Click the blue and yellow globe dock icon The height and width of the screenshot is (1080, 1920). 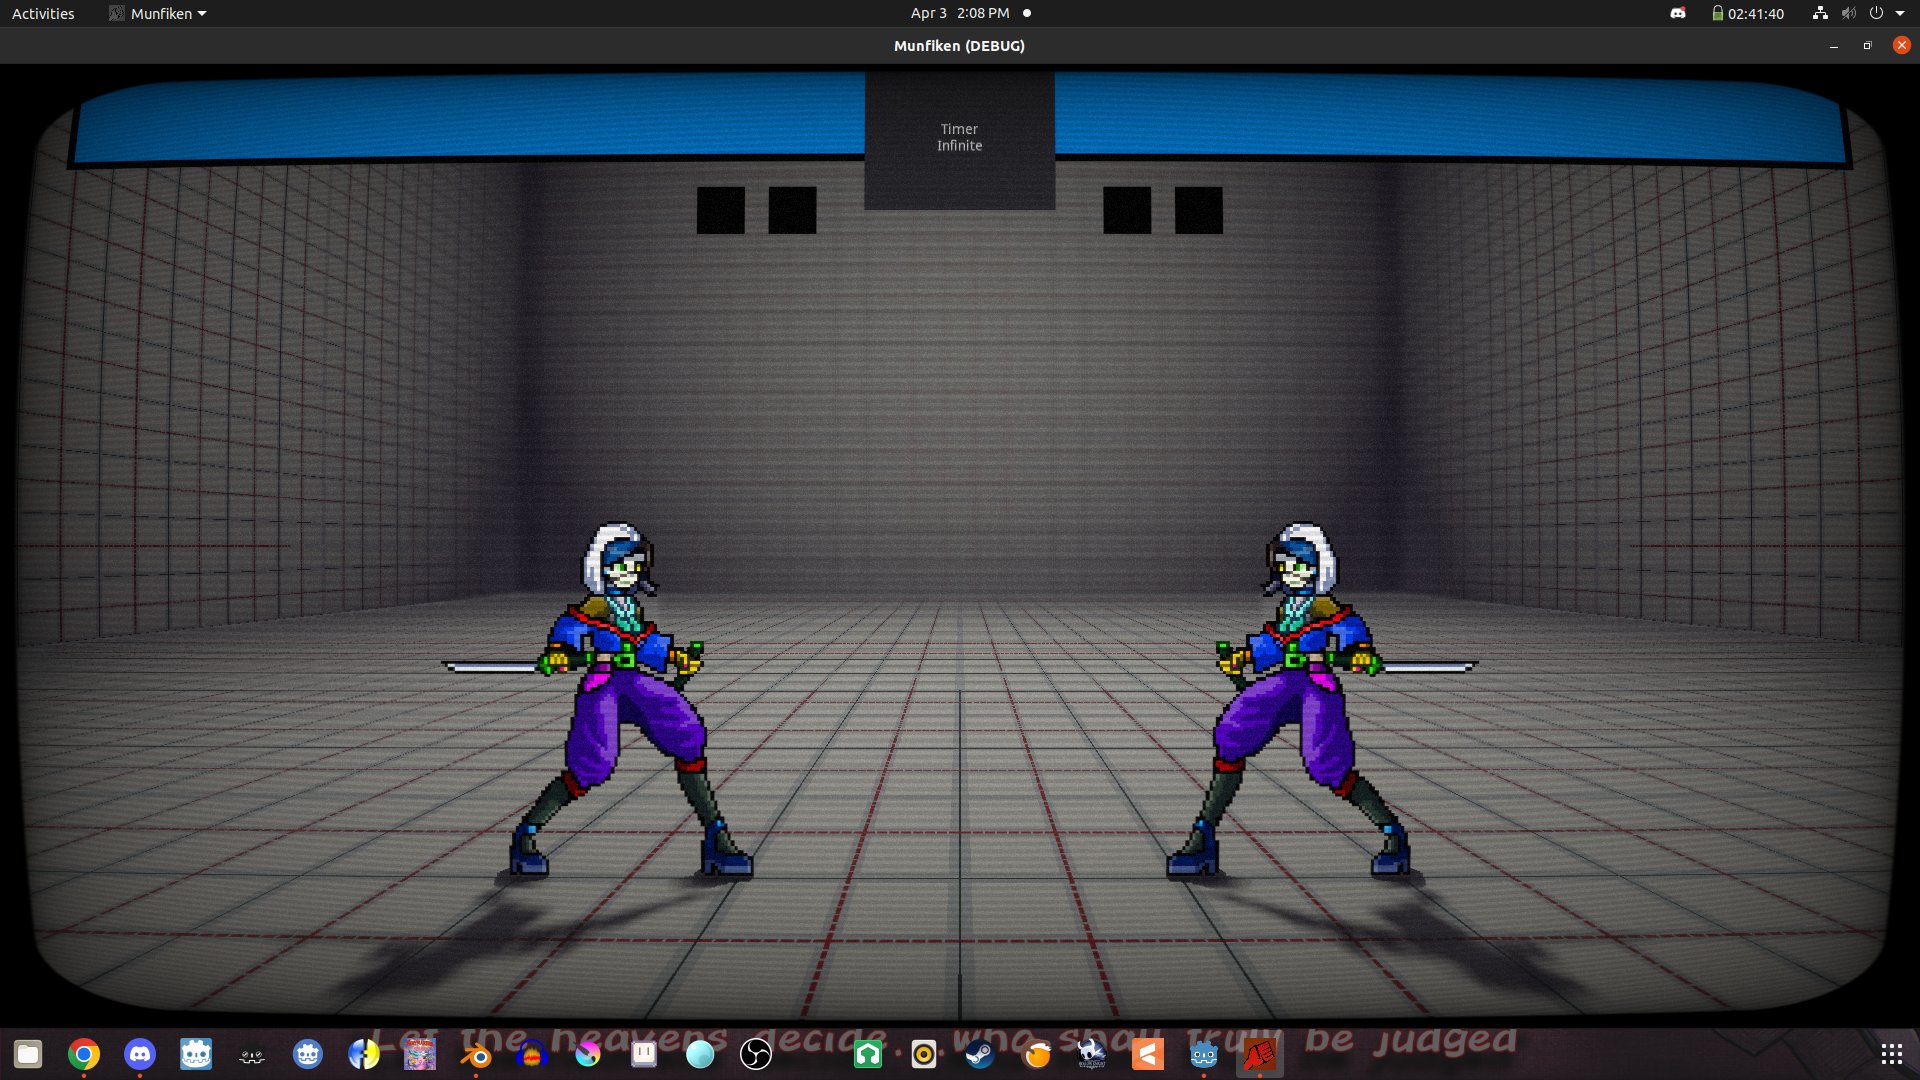click(364, 1054)
